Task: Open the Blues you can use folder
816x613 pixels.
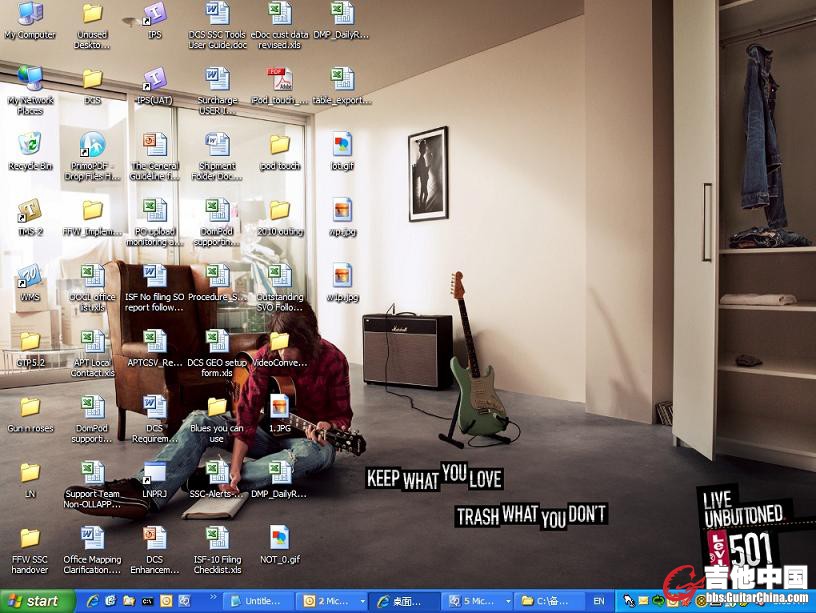Action: pyautogui.click(x=217, y=407)
